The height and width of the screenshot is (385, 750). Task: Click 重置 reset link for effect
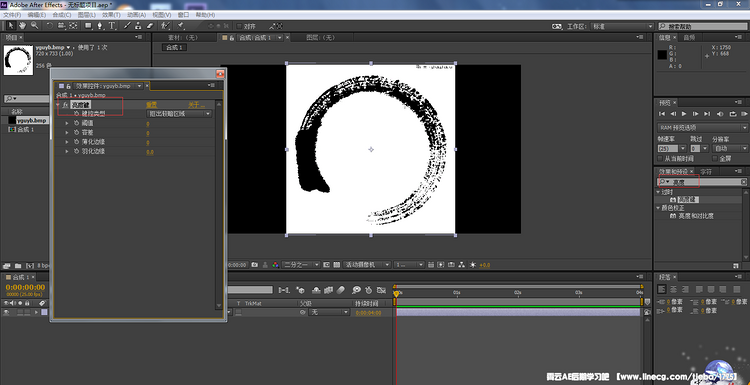click(151, 104)
